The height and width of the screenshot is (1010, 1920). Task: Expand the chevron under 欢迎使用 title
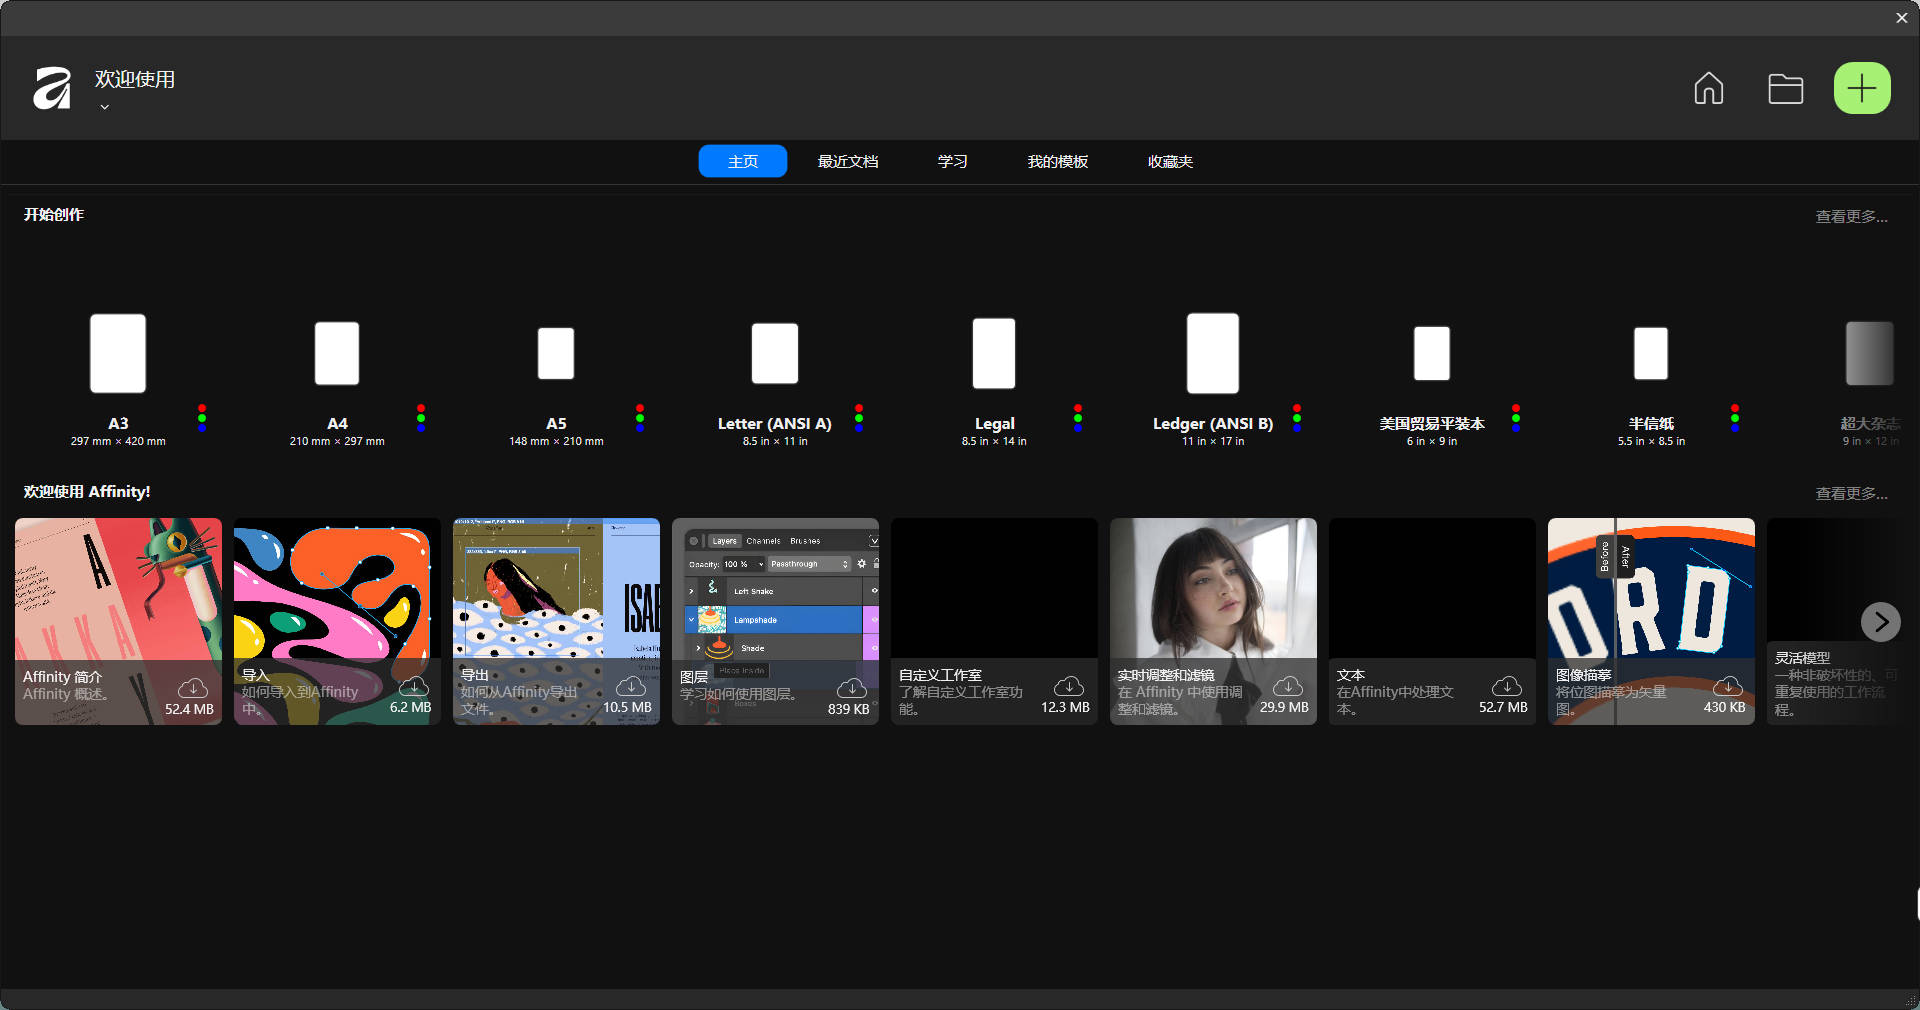pos(104,107)
